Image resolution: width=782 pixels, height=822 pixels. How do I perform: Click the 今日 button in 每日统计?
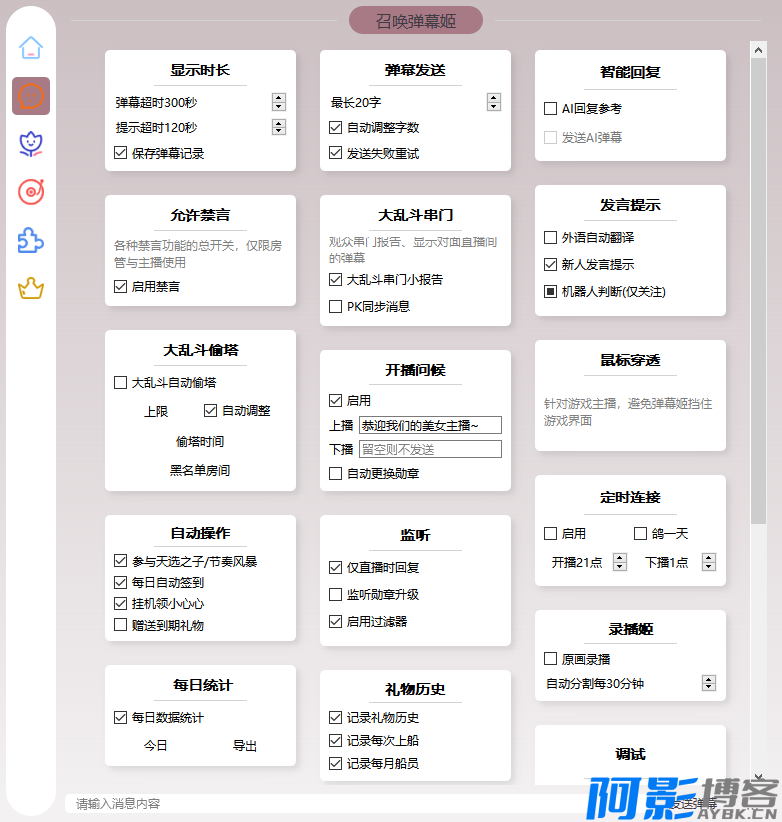155,746
